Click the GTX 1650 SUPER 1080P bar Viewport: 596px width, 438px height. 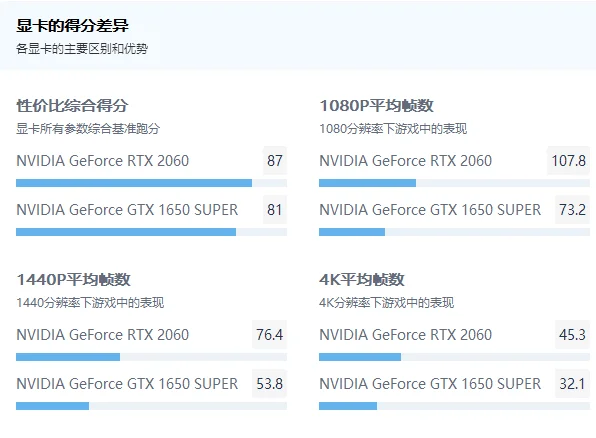point(454,232)
